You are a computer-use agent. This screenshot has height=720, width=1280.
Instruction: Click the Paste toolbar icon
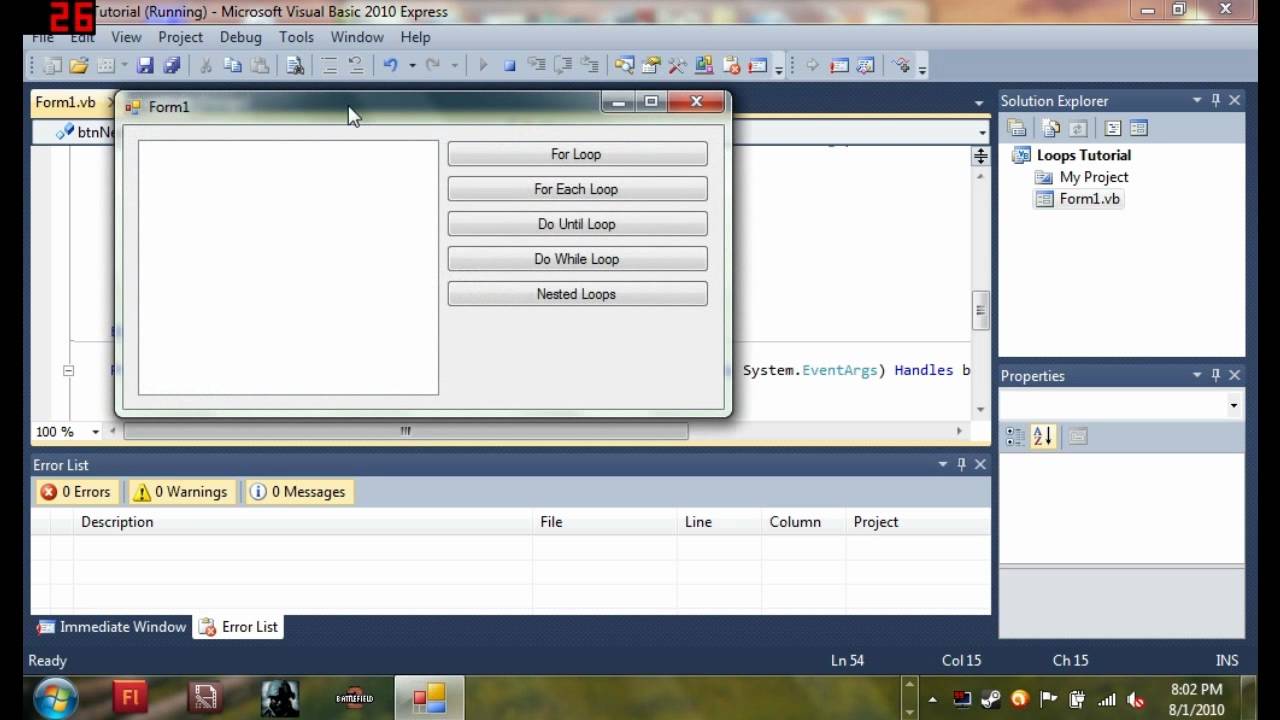(259, 65)
